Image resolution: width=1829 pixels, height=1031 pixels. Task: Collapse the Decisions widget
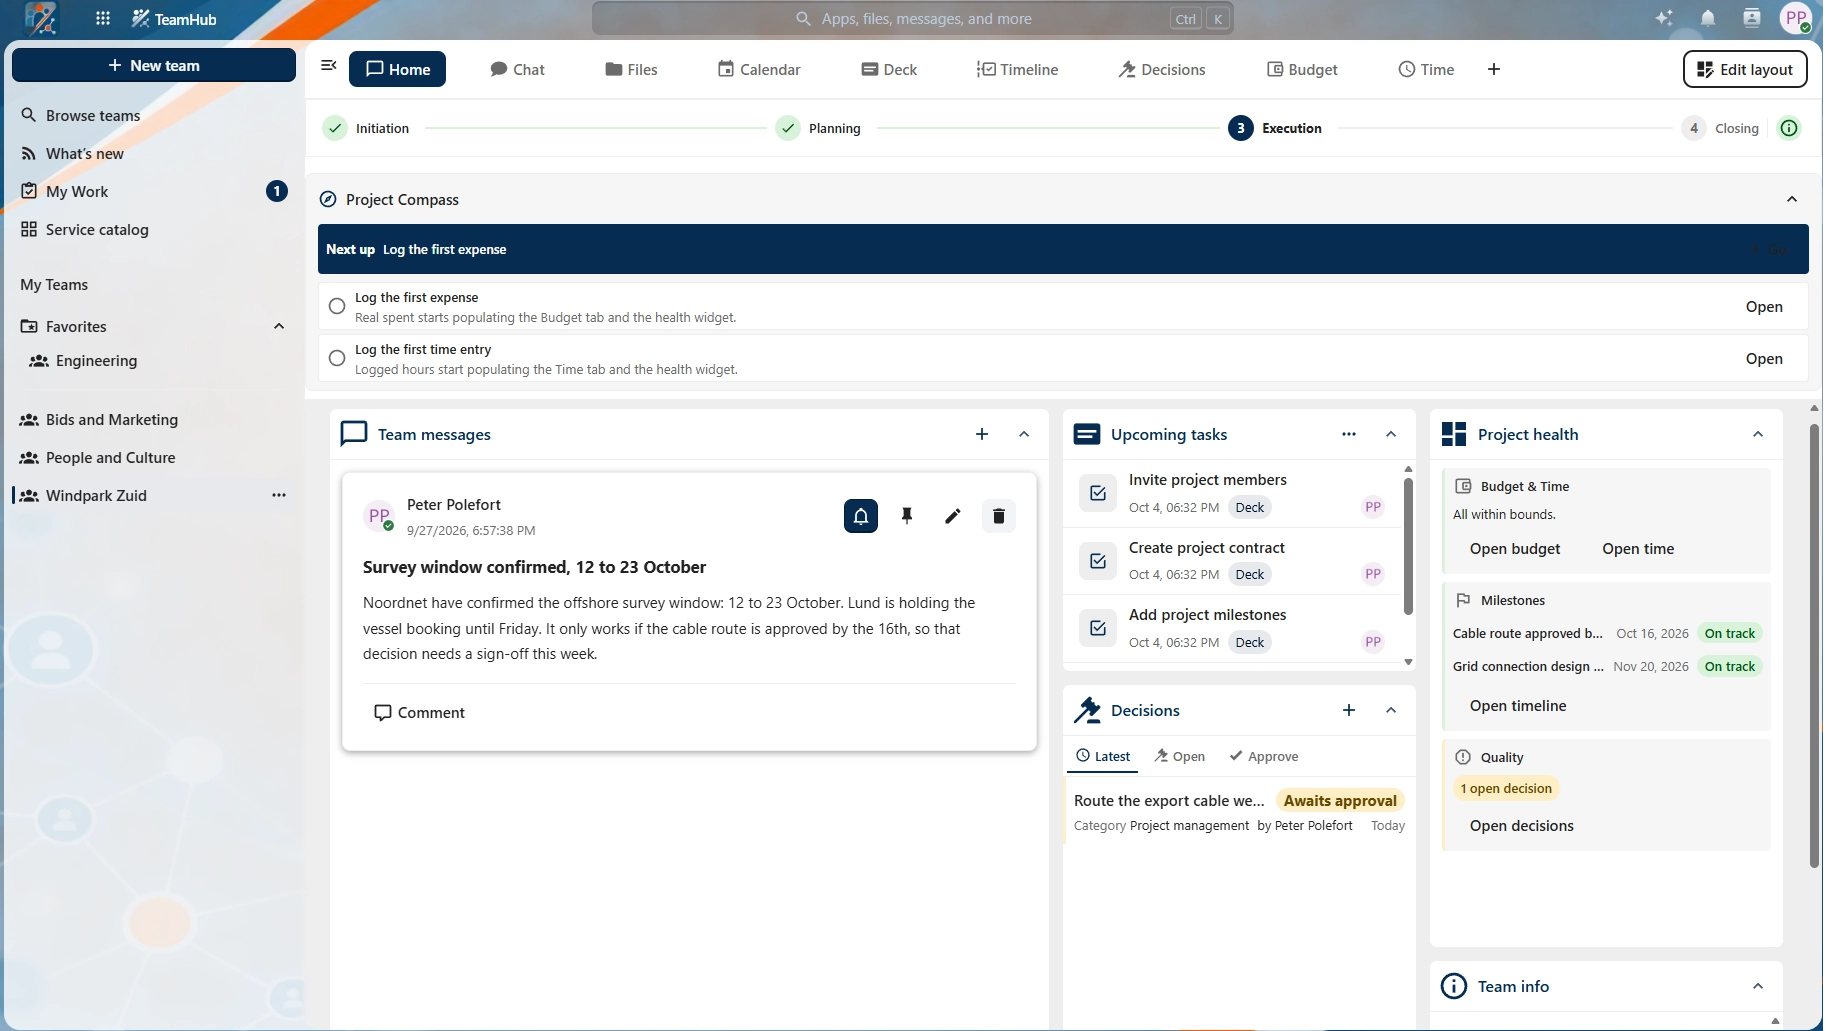(1391, 710)
